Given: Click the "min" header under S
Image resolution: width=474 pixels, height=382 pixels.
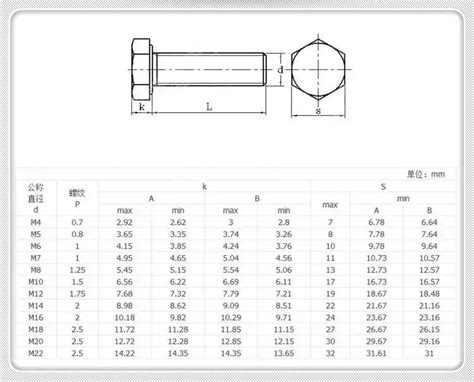Looking at the screenshot, I should click(x=403, y=199).
